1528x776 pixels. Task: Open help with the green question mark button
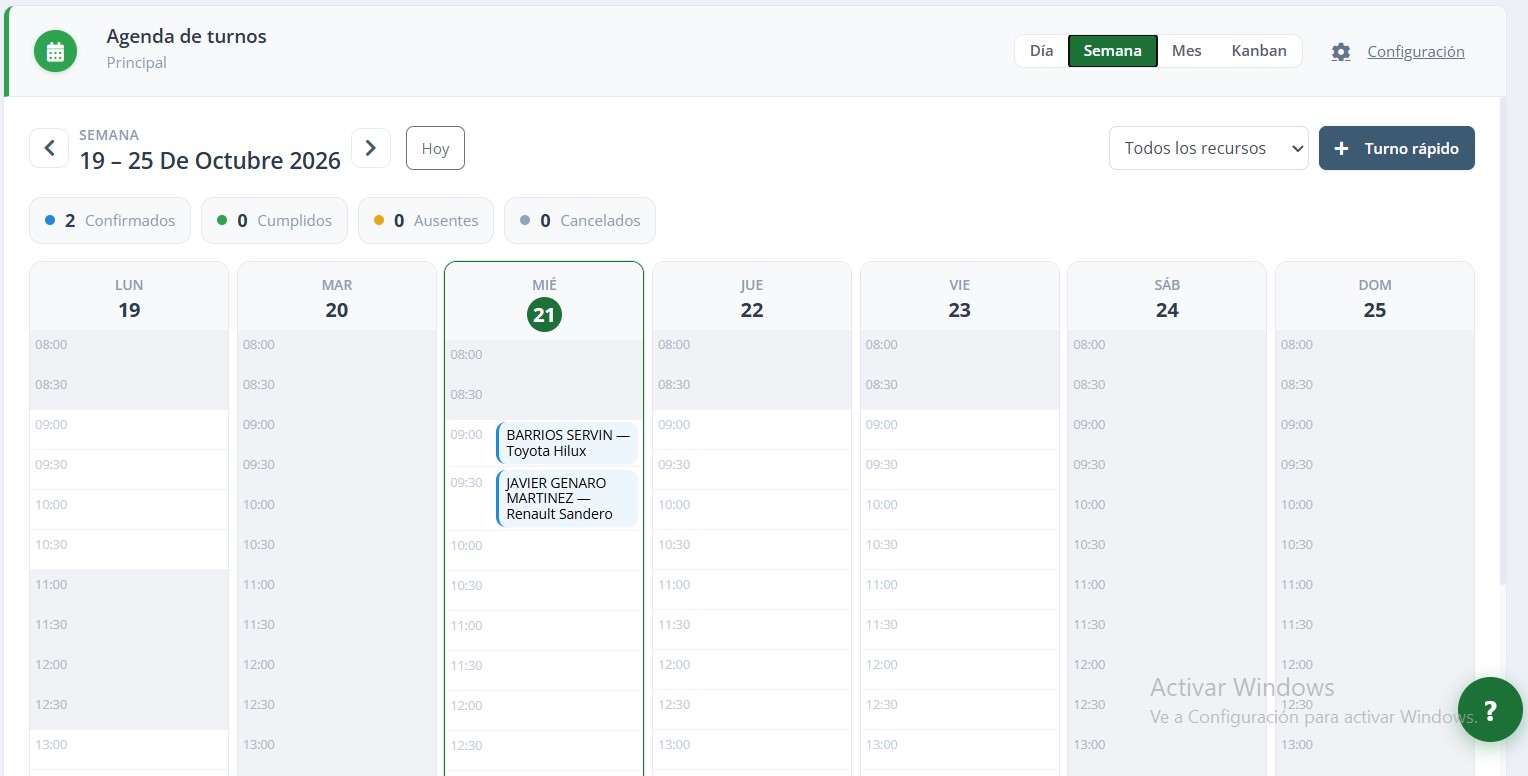[1490, 710]
